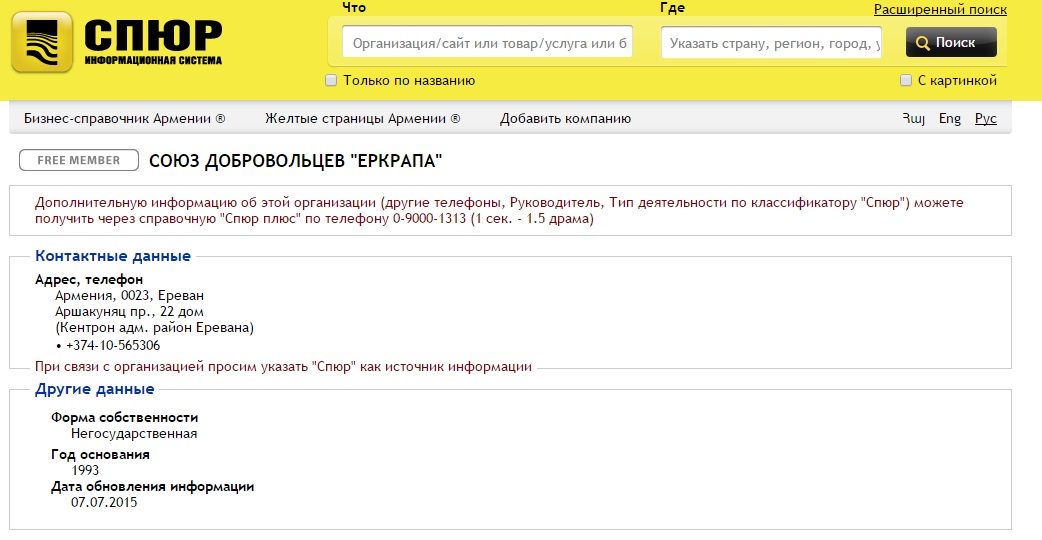Screen dimensions: 1042x540
Task: Click the Контактные данные section heading
Action: 113,256
